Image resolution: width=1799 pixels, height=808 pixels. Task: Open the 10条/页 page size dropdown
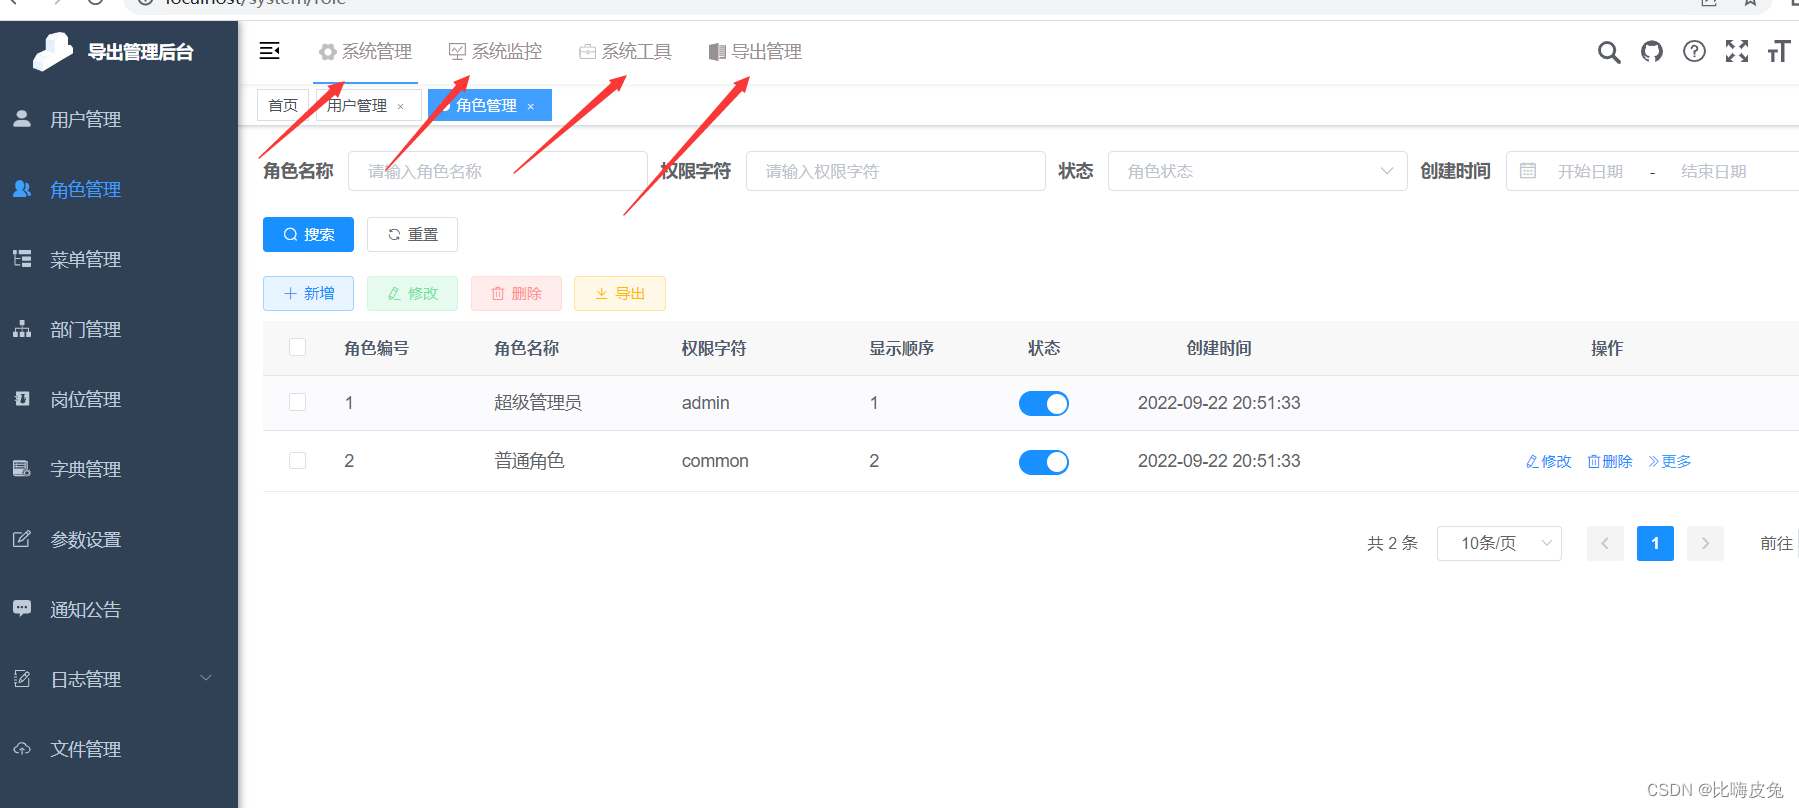click(1499, 543)
